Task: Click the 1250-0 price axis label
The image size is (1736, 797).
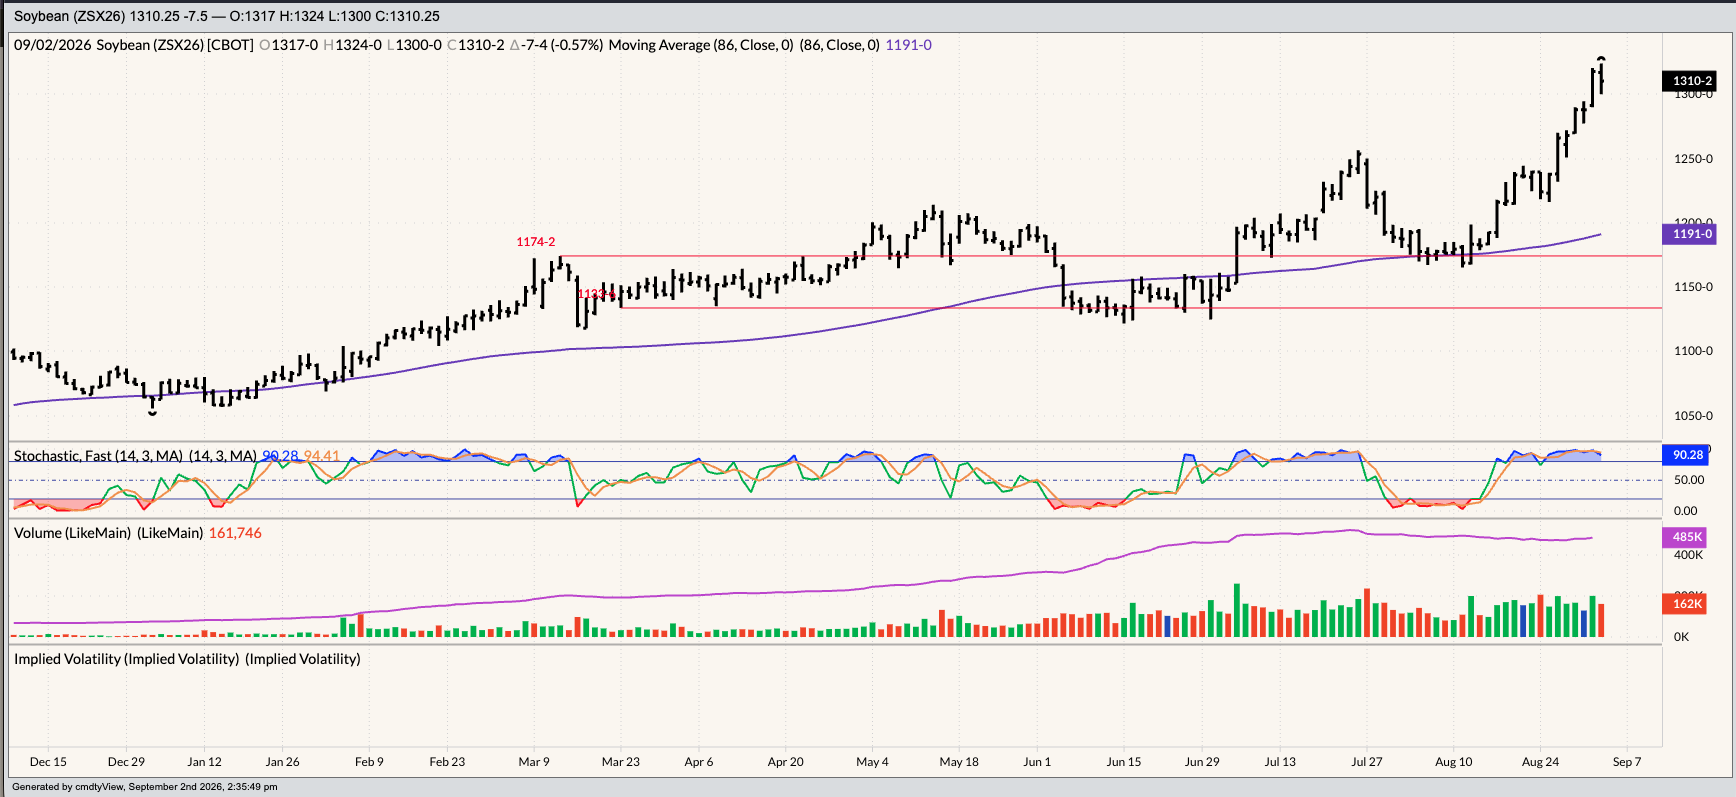Action: [1693, 159]
